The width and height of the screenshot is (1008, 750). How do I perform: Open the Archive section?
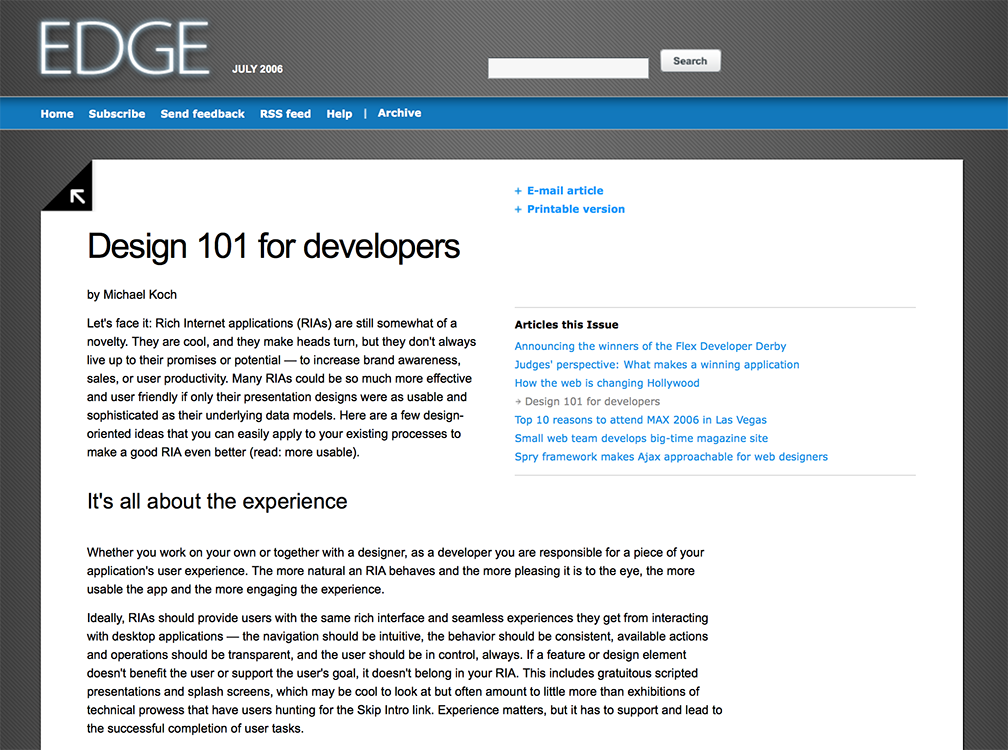pyautogui.click(x=399, y=113)
